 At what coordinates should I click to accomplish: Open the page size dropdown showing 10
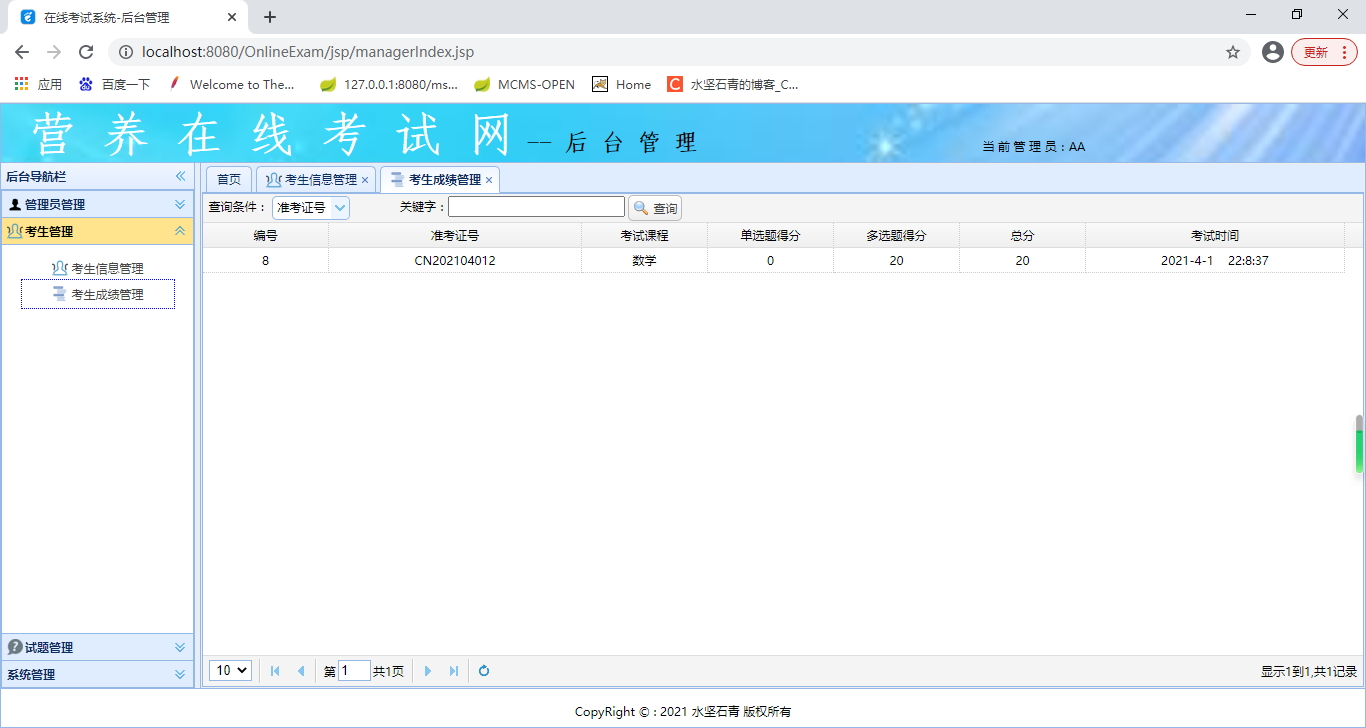(x=230, y=670)
